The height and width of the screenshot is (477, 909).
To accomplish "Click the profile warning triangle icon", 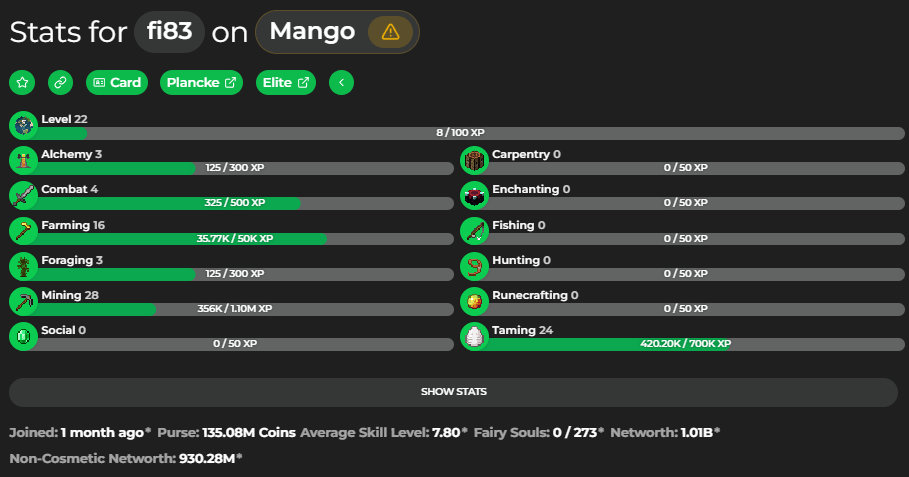I will [390, 32].
